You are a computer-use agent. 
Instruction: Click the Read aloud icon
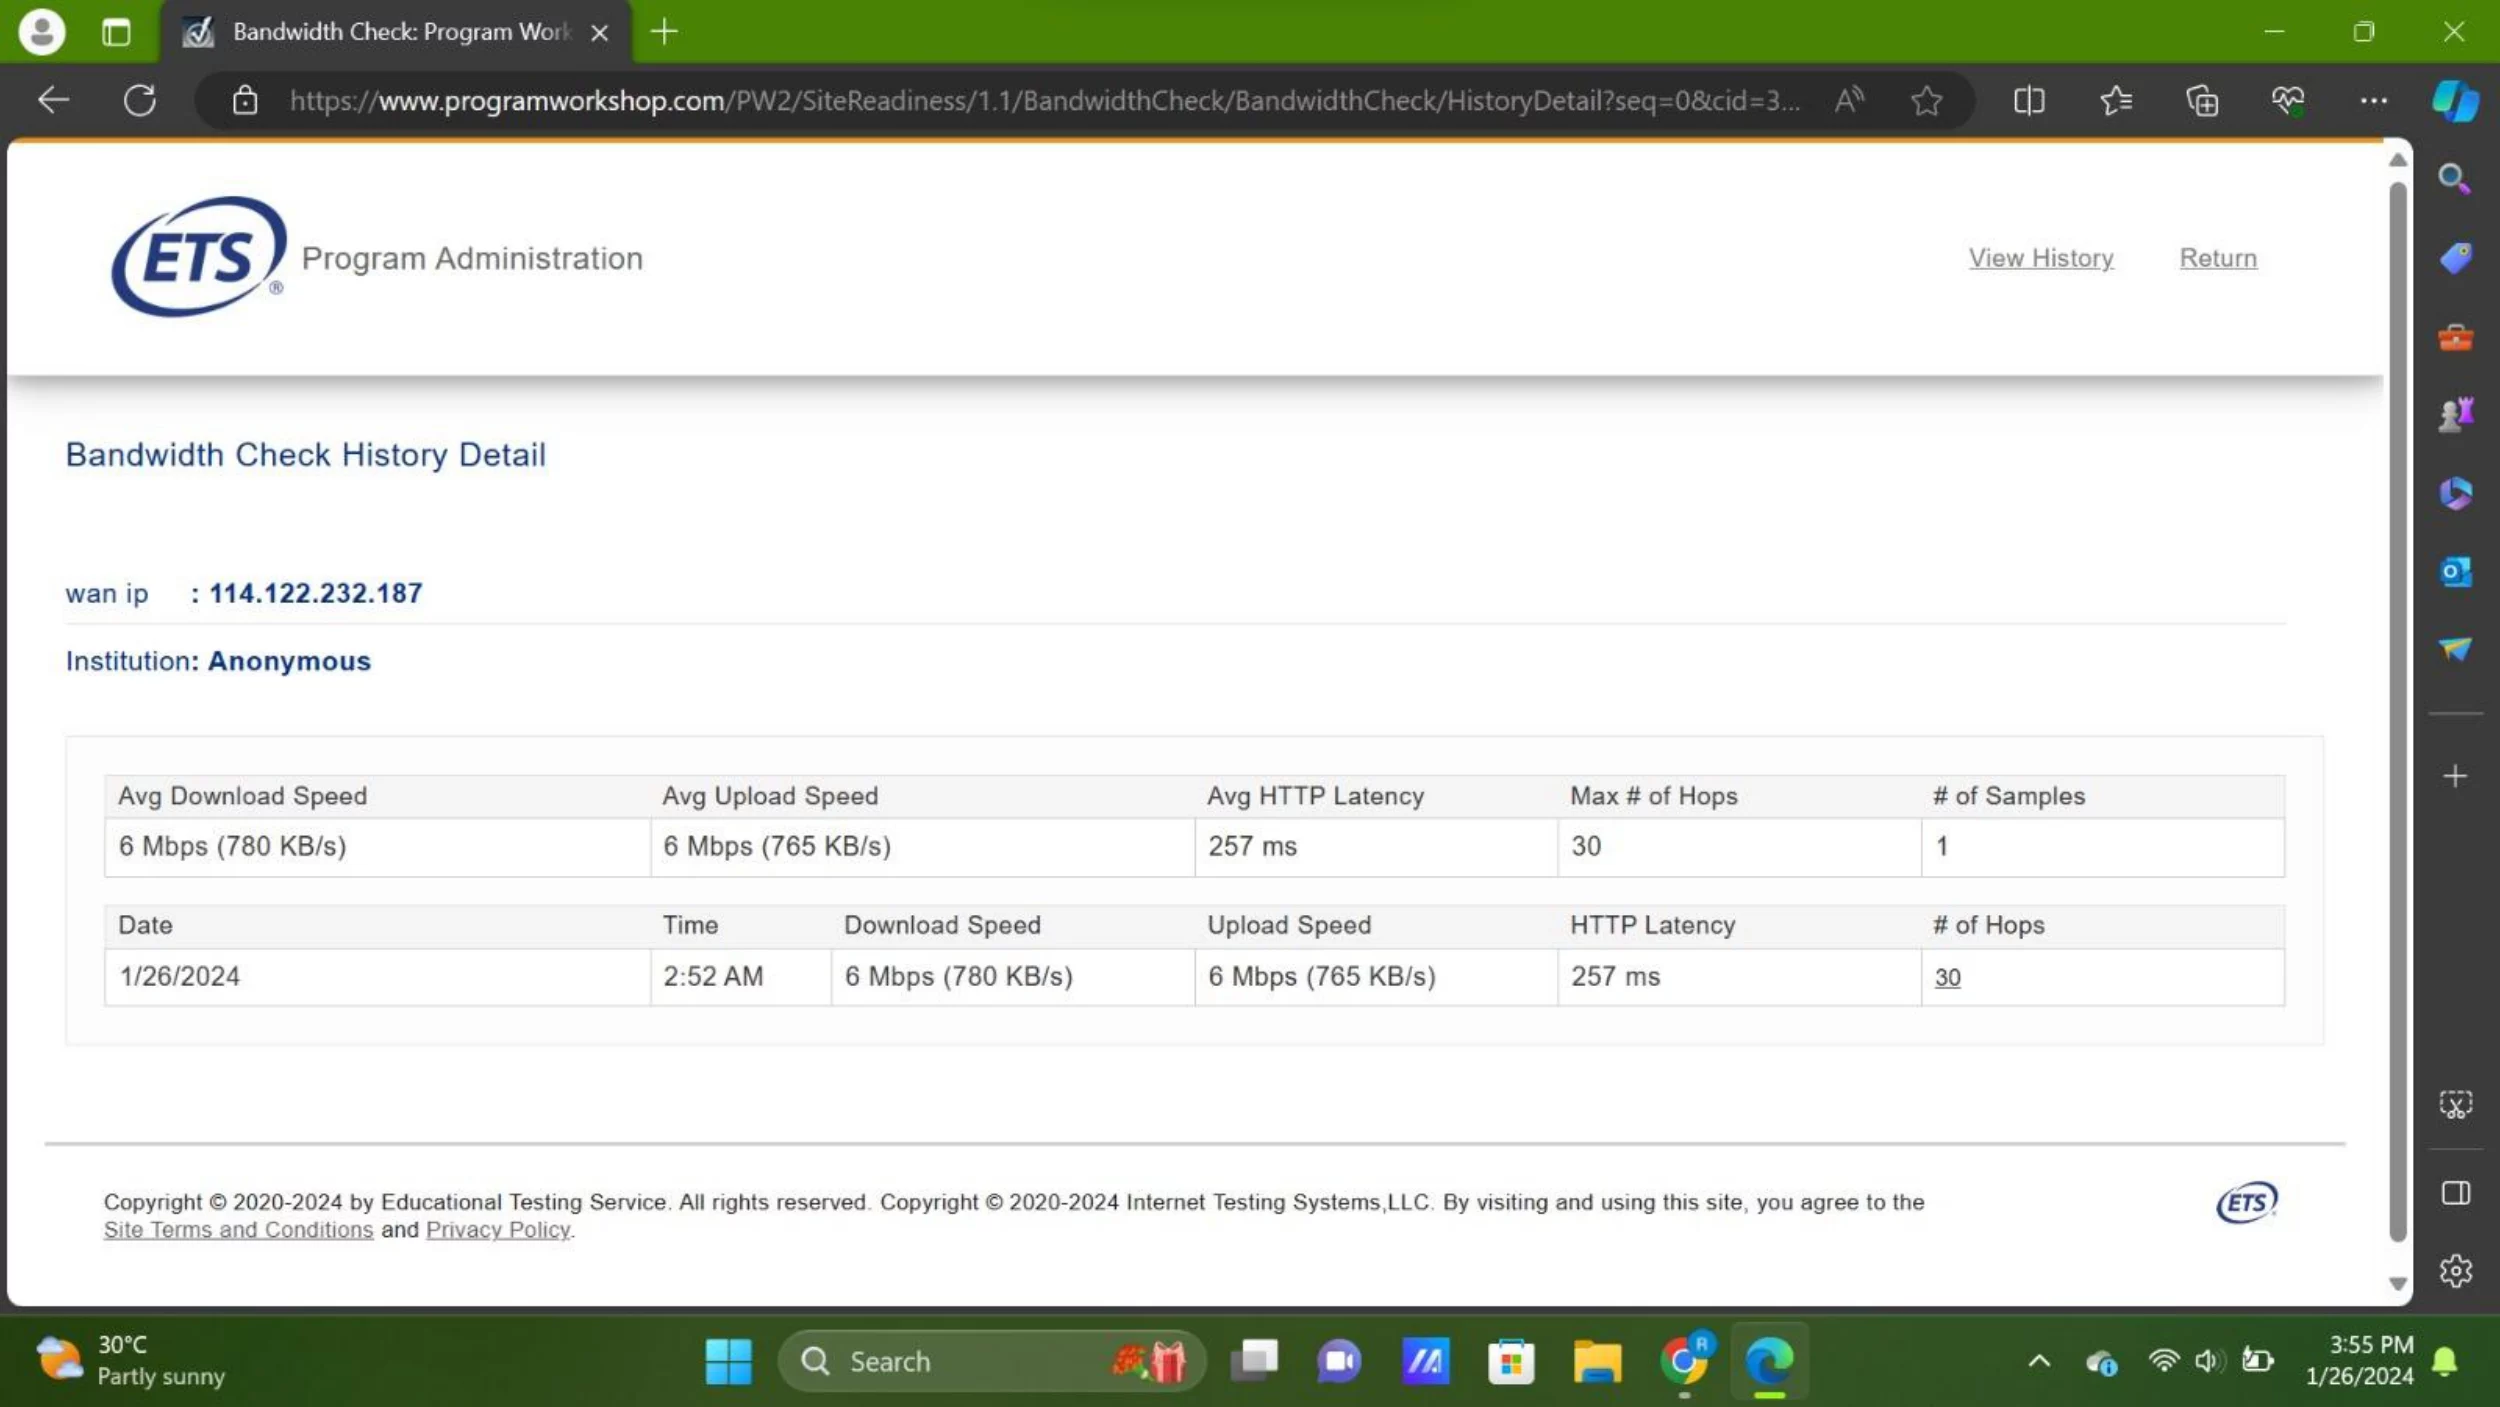1849,100
